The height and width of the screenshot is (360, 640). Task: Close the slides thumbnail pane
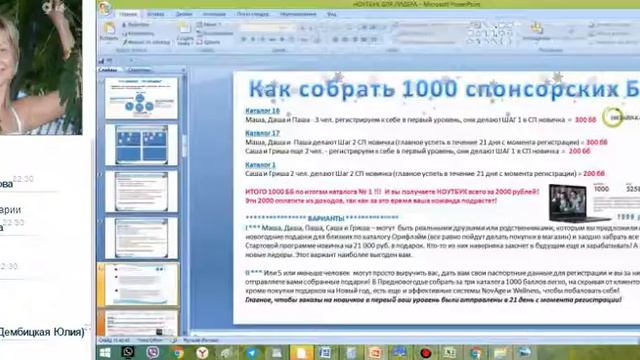[183, 70]
